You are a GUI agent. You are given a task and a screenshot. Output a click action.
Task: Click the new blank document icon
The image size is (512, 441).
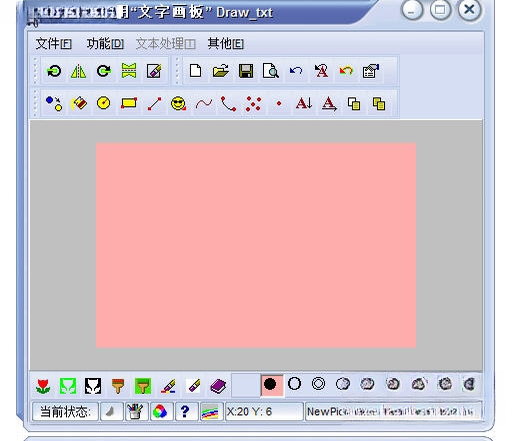195,71
